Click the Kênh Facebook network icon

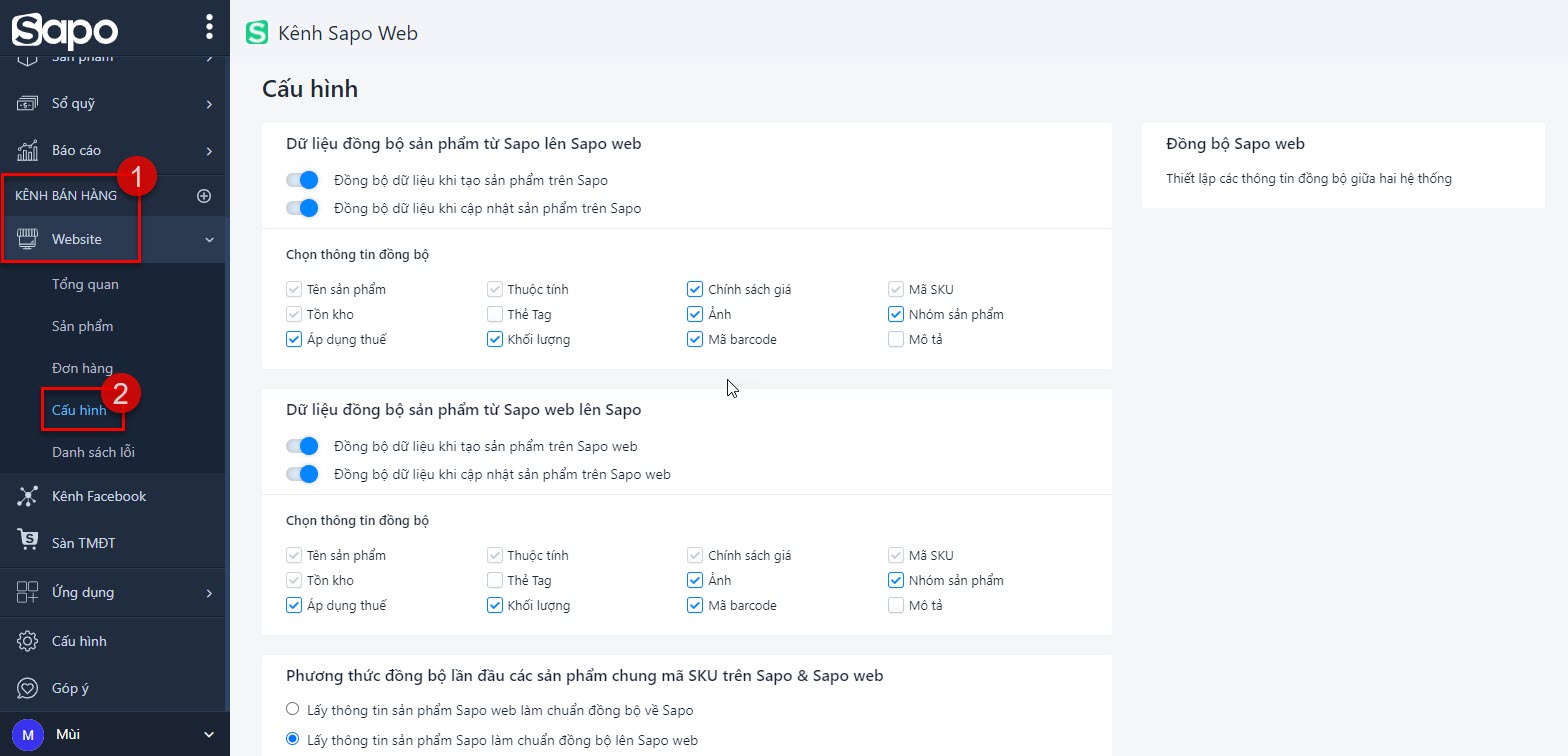(x=28, y=496)
